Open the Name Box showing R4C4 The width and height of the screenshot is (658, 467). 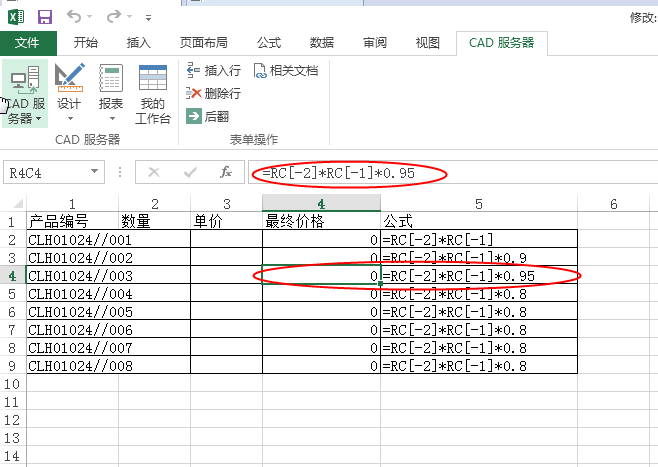pyautogui.click(x=50, y=172)
